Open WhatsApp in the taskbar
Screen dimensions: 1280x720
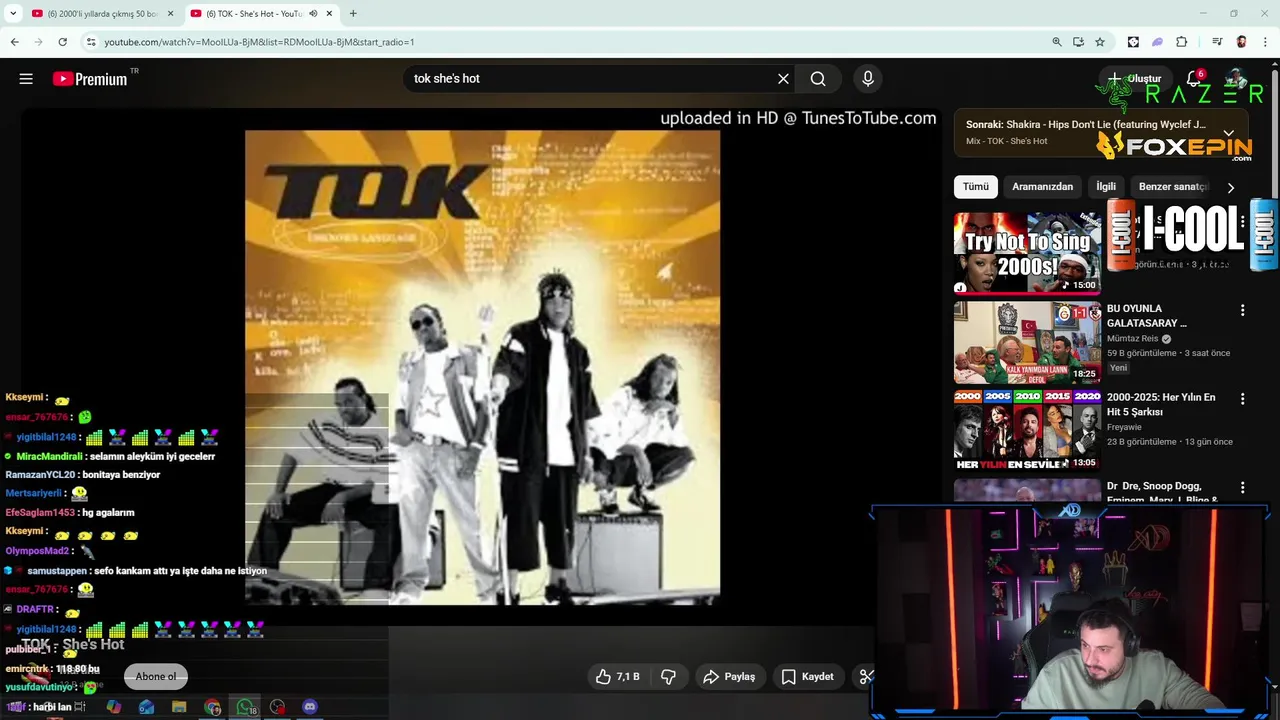245,707
